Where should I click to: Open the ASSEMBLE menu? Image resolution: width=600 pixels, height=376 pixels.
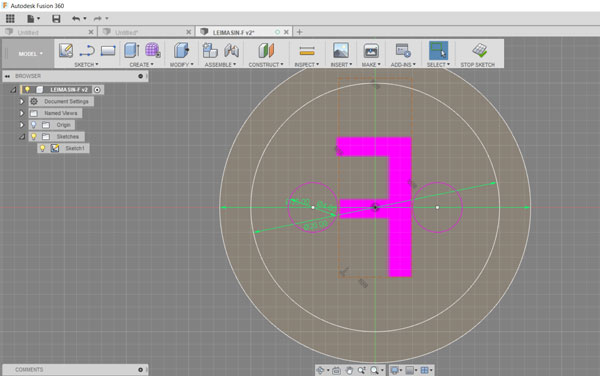coord(220,65)
